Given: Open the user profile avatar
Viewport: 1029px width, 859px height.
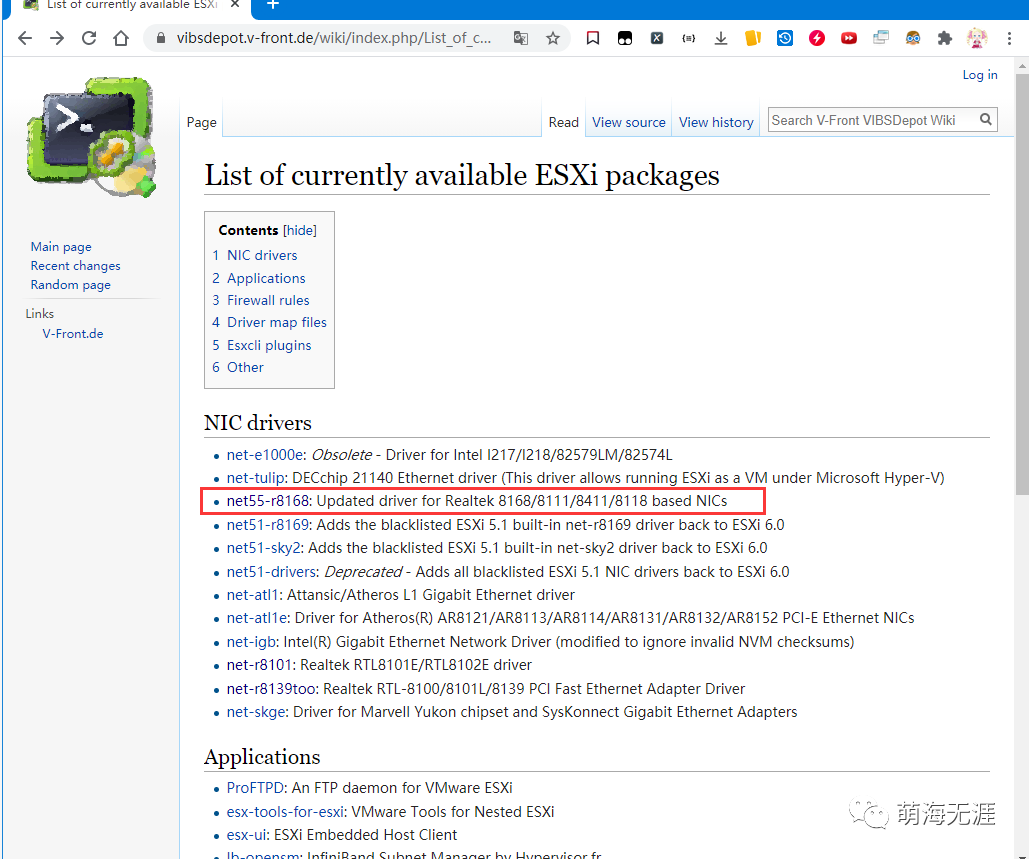Looking at the screenshot, I should [x=976, y=38].
